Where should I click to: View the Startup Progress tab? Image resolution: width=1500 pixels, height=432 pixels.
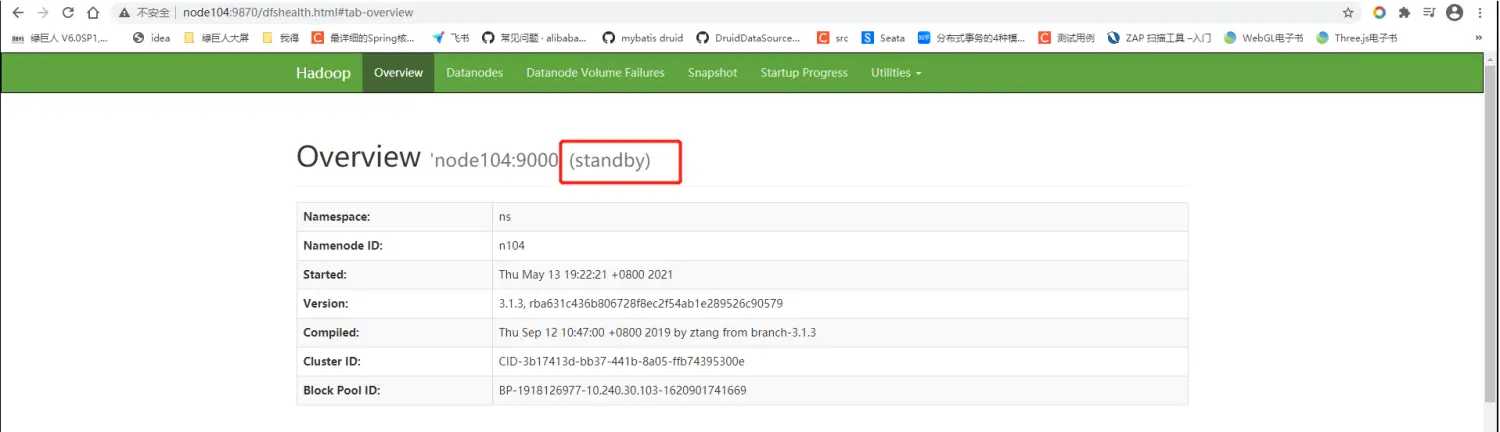(x=803, y=73)
